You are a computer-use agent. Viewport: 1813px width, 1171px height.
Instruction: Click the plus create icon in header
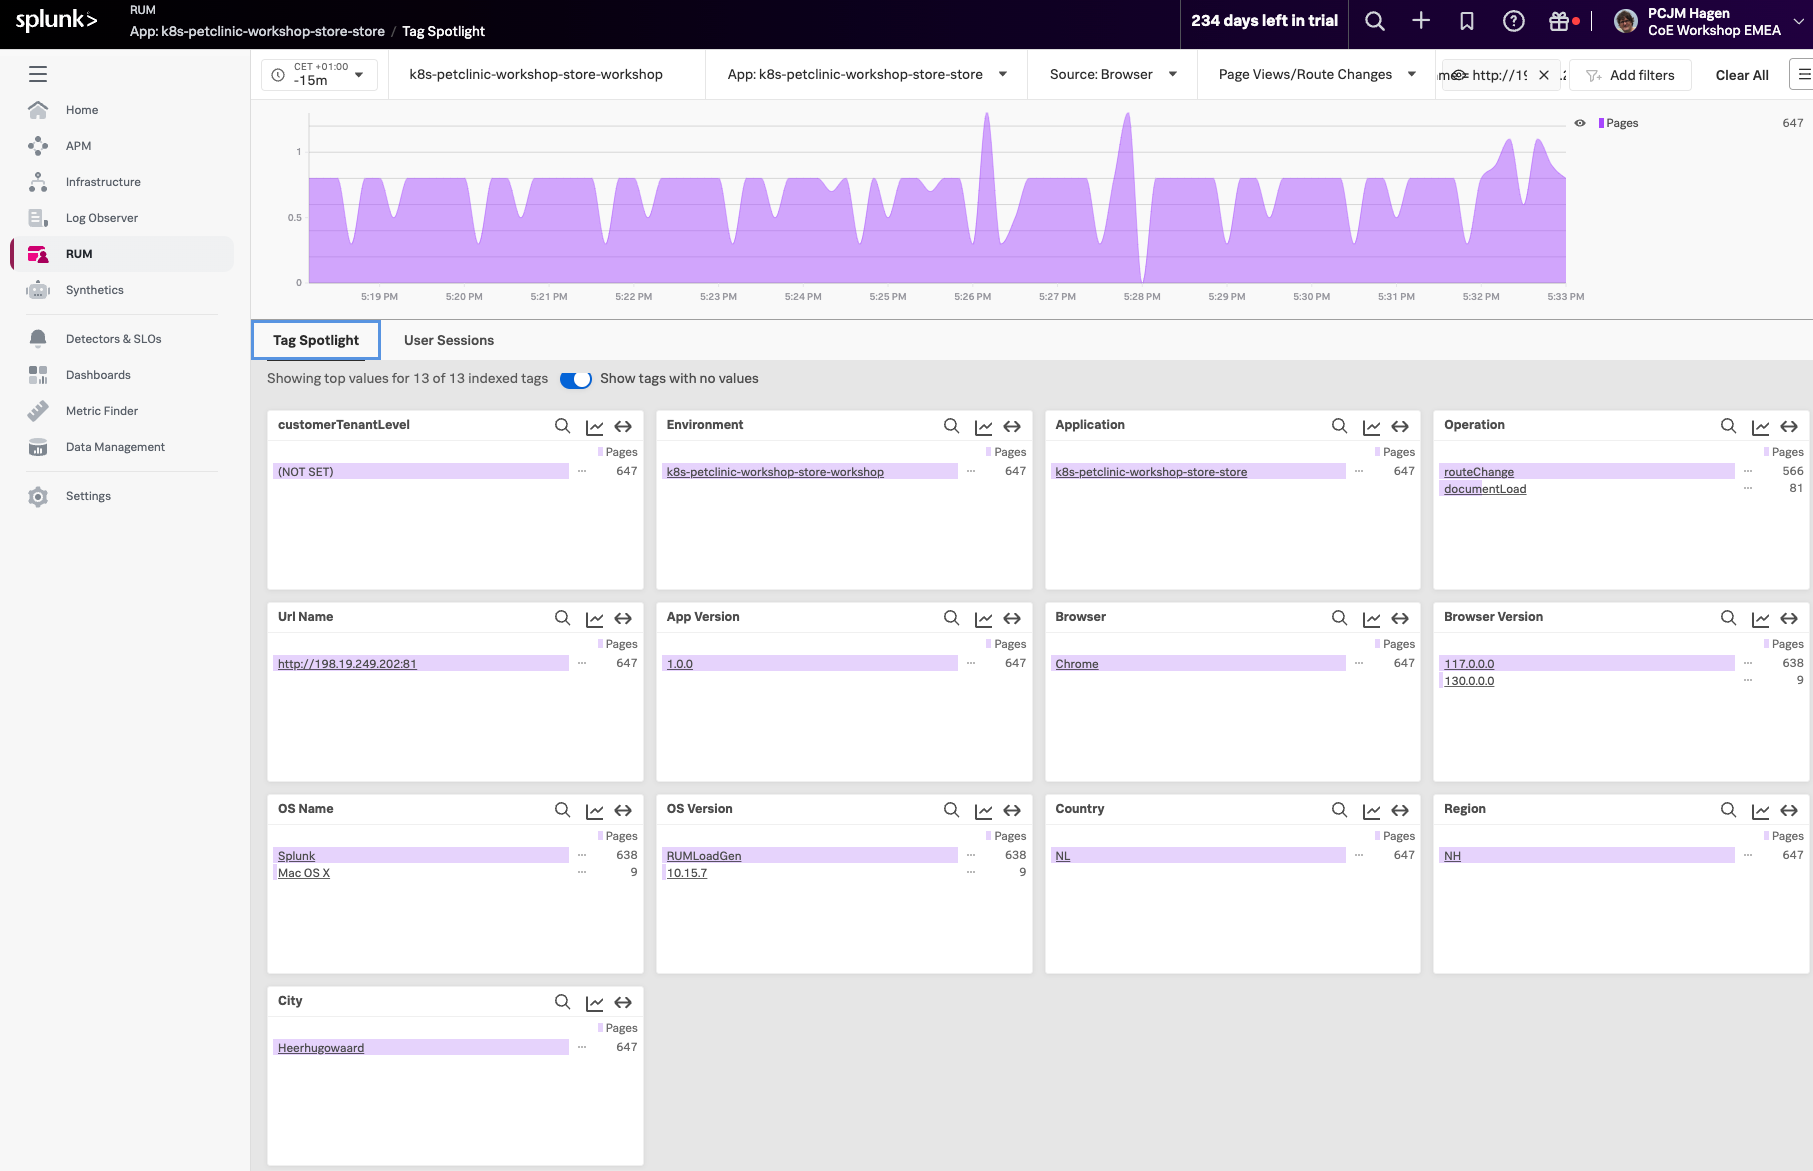(x=1421, y=21)
